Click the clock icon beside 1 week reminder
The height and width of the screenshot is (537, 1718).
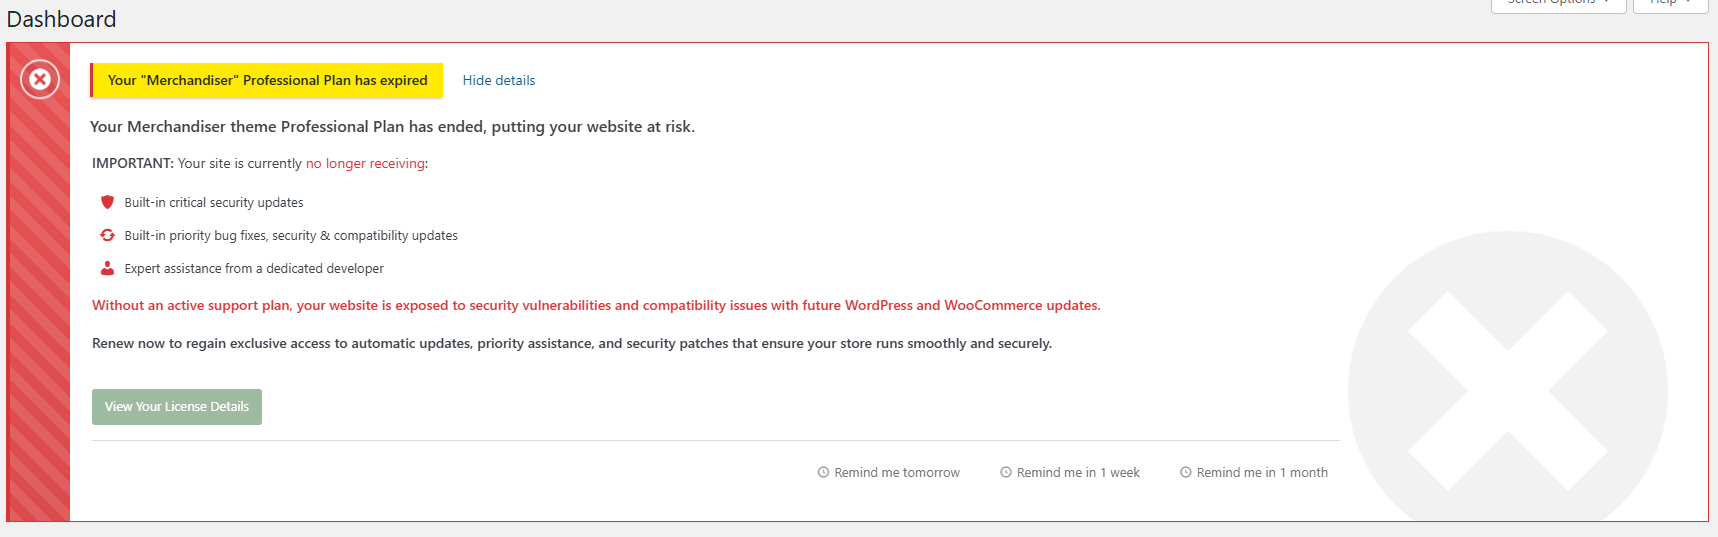(1006, 472)
